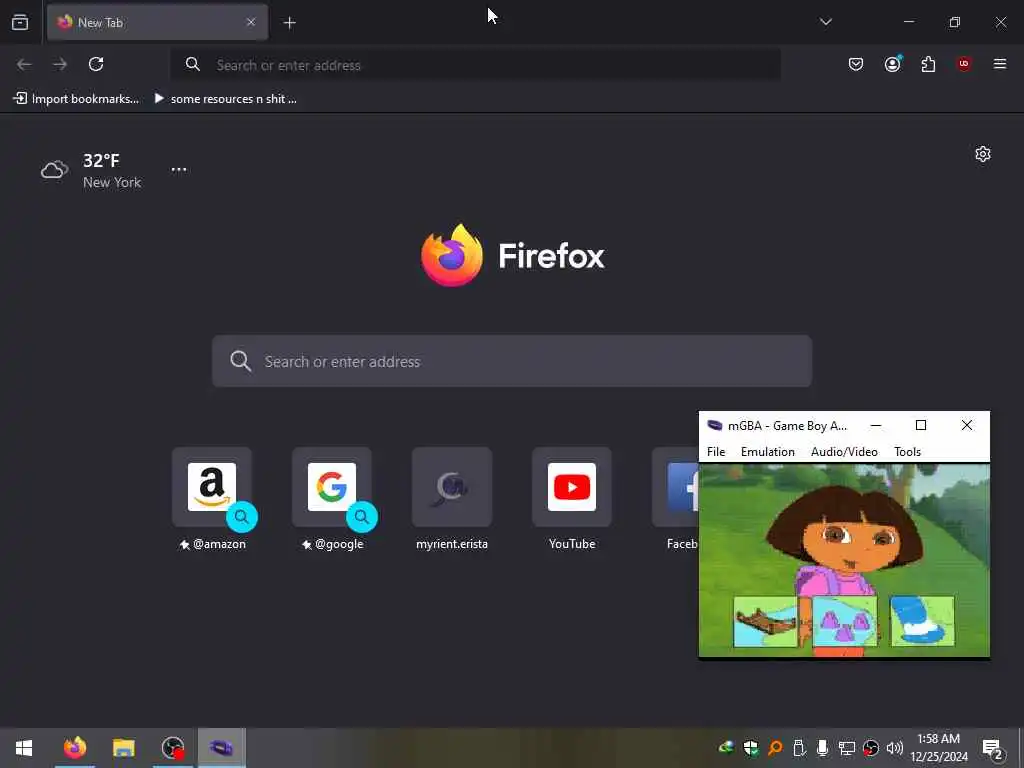Image resolution: width=1024 pixels, height=768 pixels.
Task: Pick the purple mountains picture in mGBA game
Action: coord(844,621)
